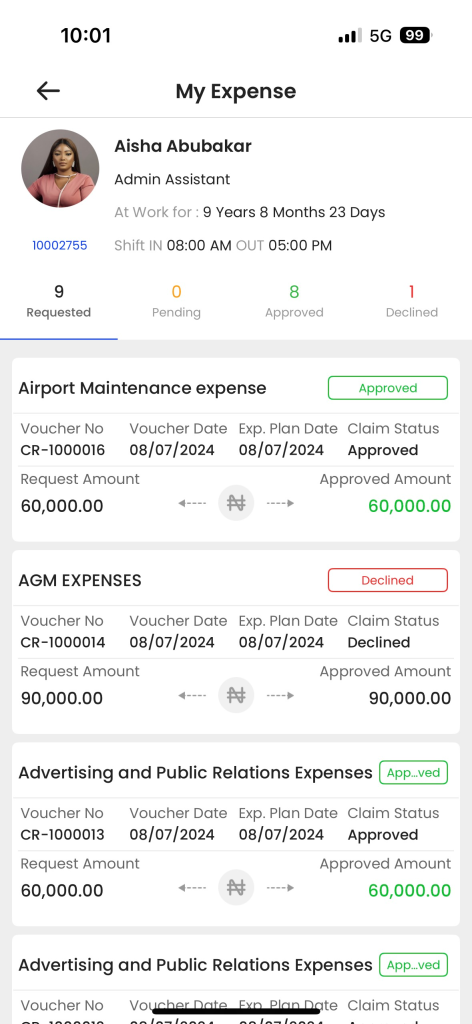The image size is (472, 1024).
Task: Tap Naira icon on CR-1000013 card
Action: (x=236, y=888)
